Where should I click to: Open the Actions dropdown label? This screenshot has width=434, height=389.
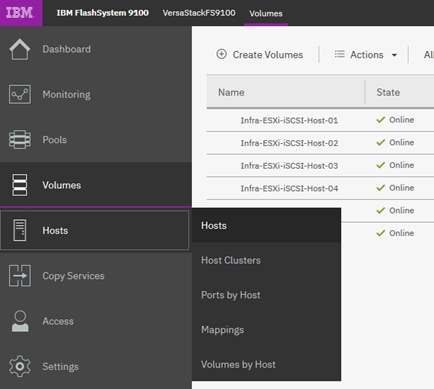(x=367, y=55)
